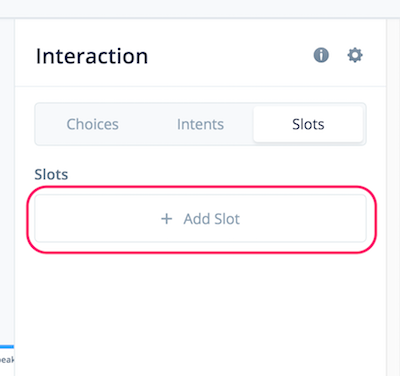Open the Interaction info icon

point(321,55)
